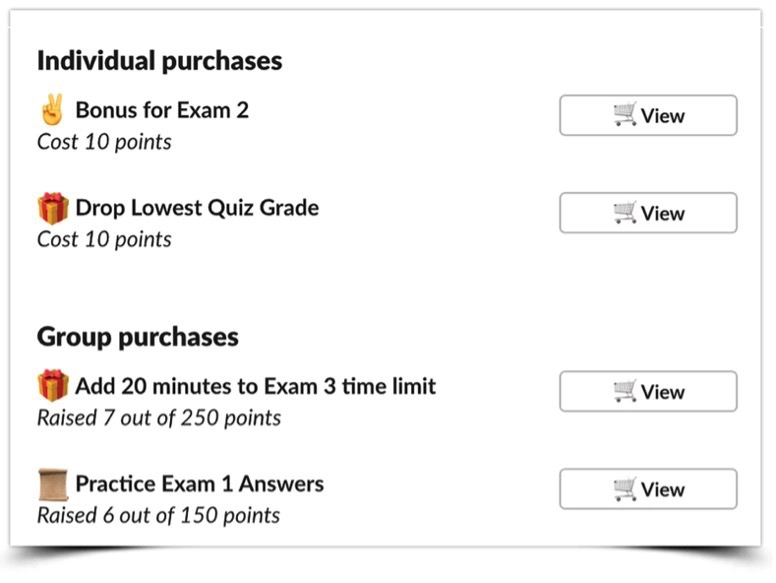The image size is (776, 583).
Task: Click the Raised 6 out of 150 points text
Action: (x=158, y=515)
